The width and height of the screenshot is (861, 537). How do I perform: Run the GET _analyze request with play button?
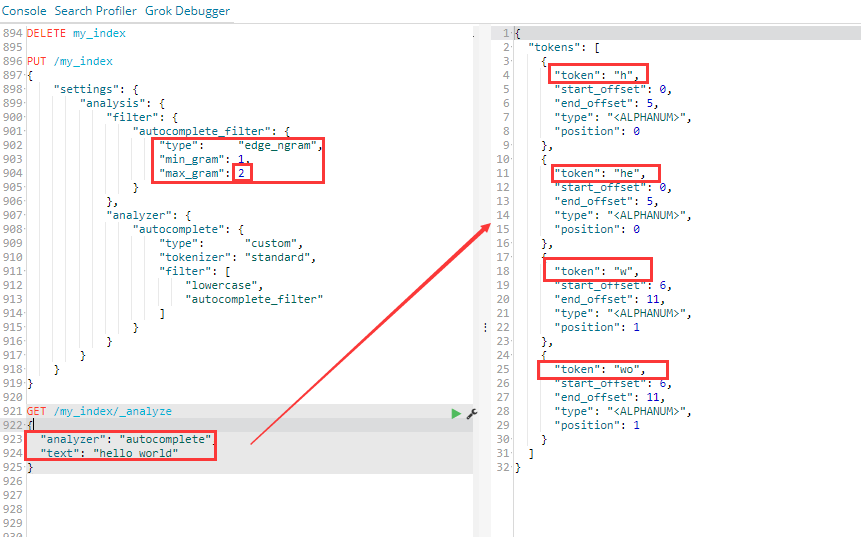point(456,413)
